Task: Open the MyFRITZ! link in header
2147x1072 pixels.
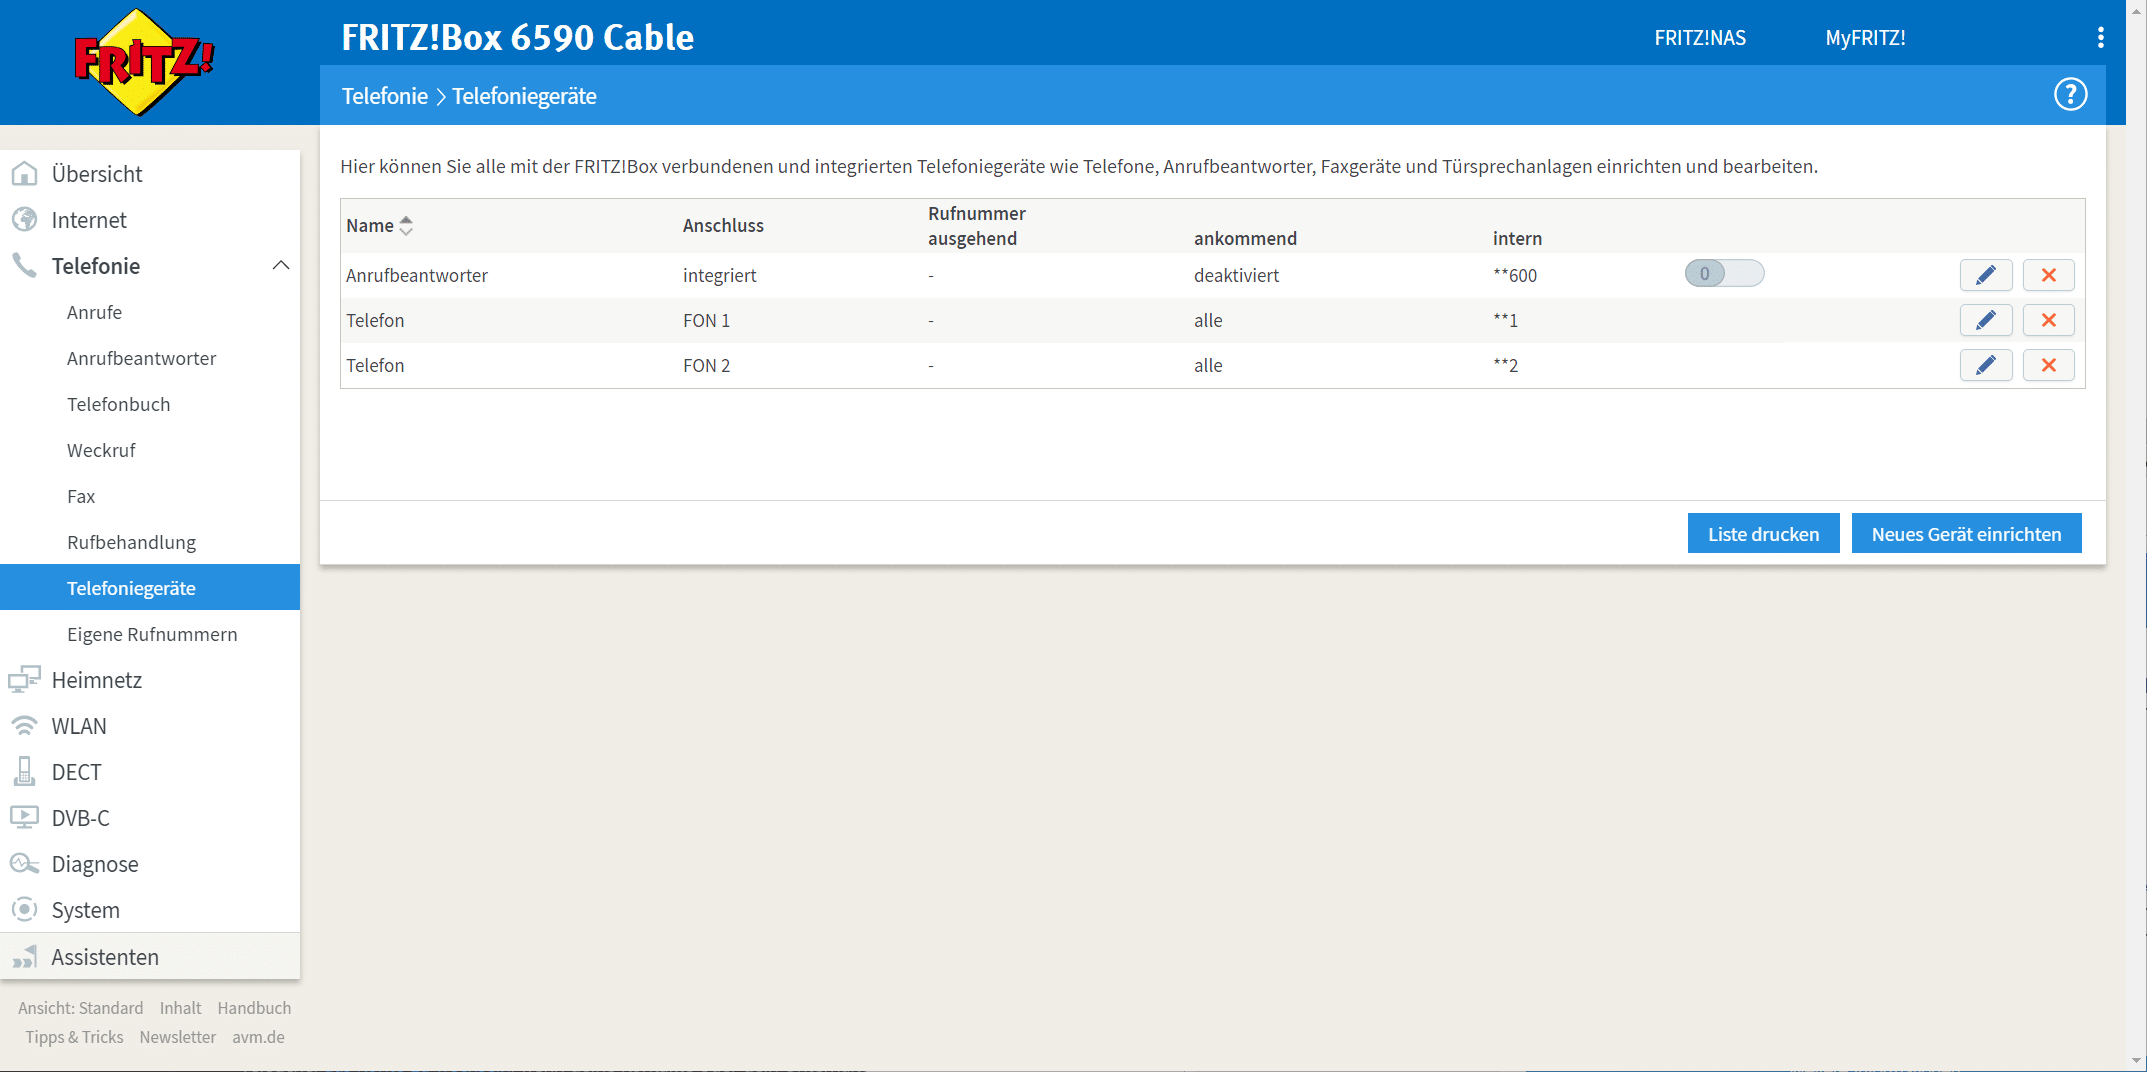Action: click(x=1865, y=38)
